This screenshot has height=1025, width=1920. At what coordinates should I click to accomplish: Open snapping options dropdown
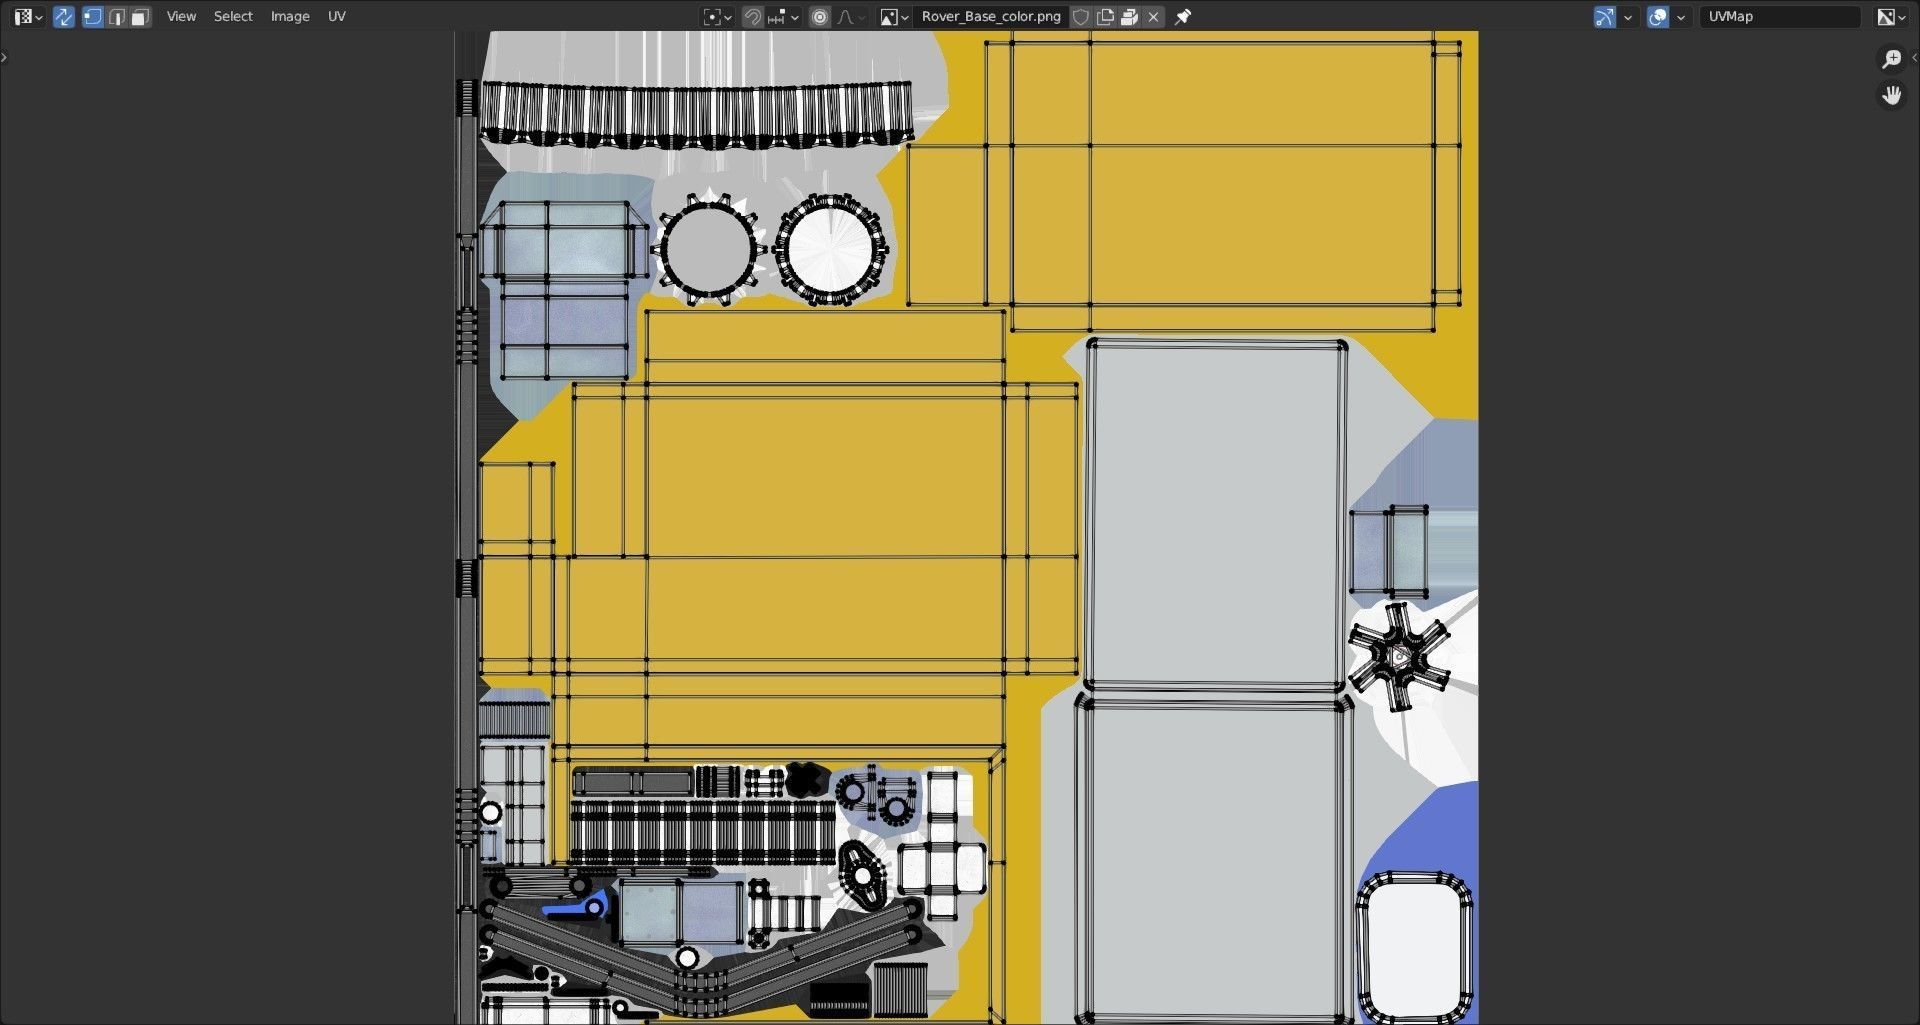[783, 16]
